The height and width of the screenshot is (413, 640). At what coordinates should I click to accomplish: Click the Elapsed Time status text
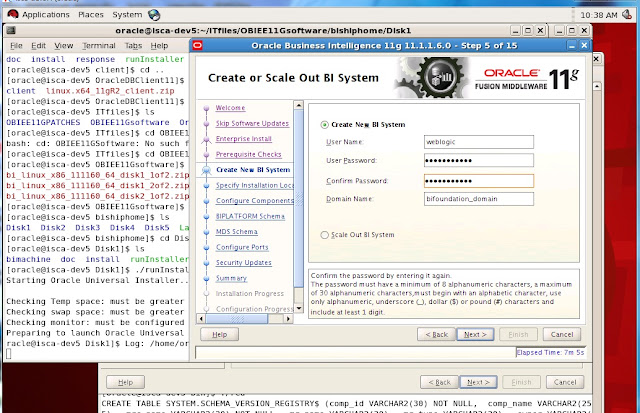click(550, 352)
